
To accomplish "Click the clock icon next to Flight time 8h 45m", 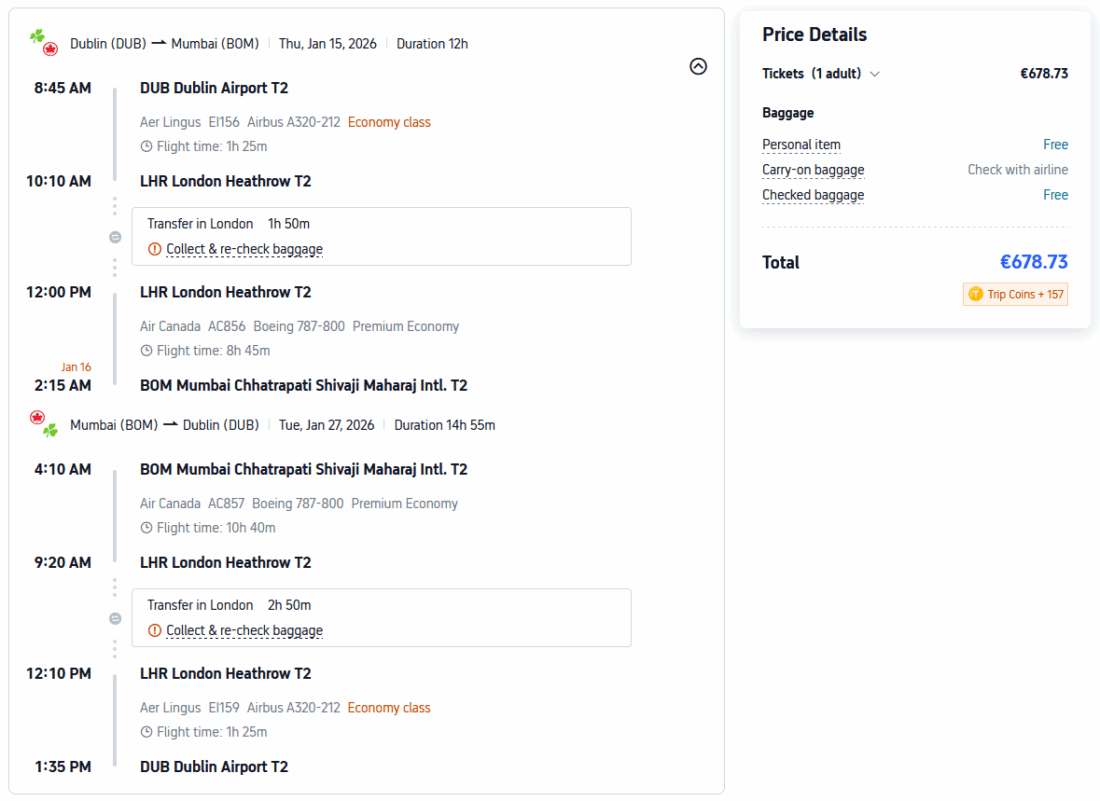I will [x=147, y=351].
